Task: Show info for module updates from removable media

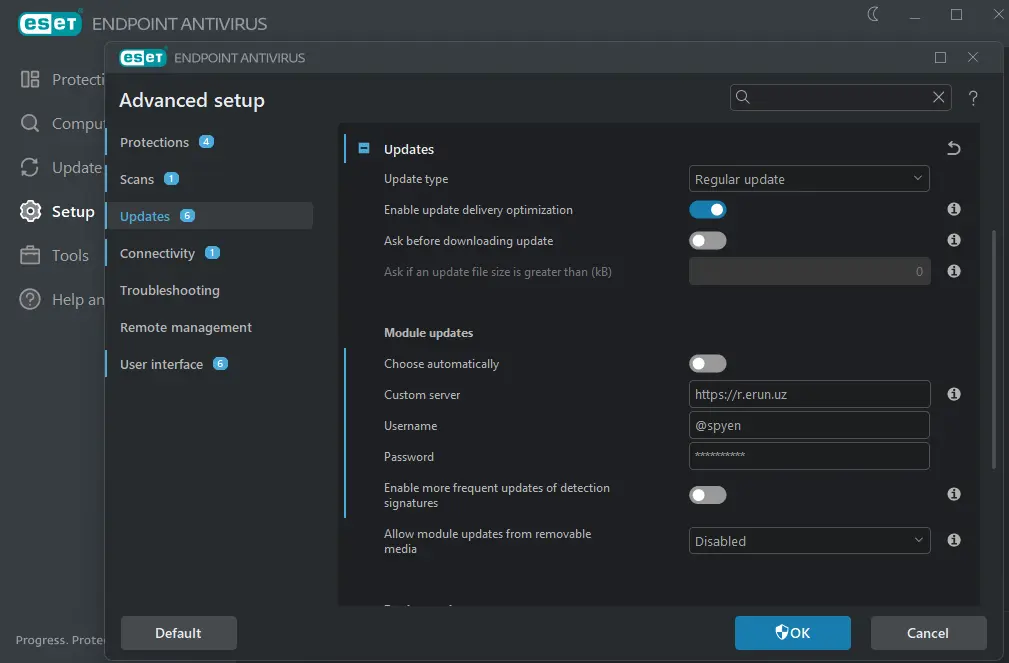Action: [954, 540]
